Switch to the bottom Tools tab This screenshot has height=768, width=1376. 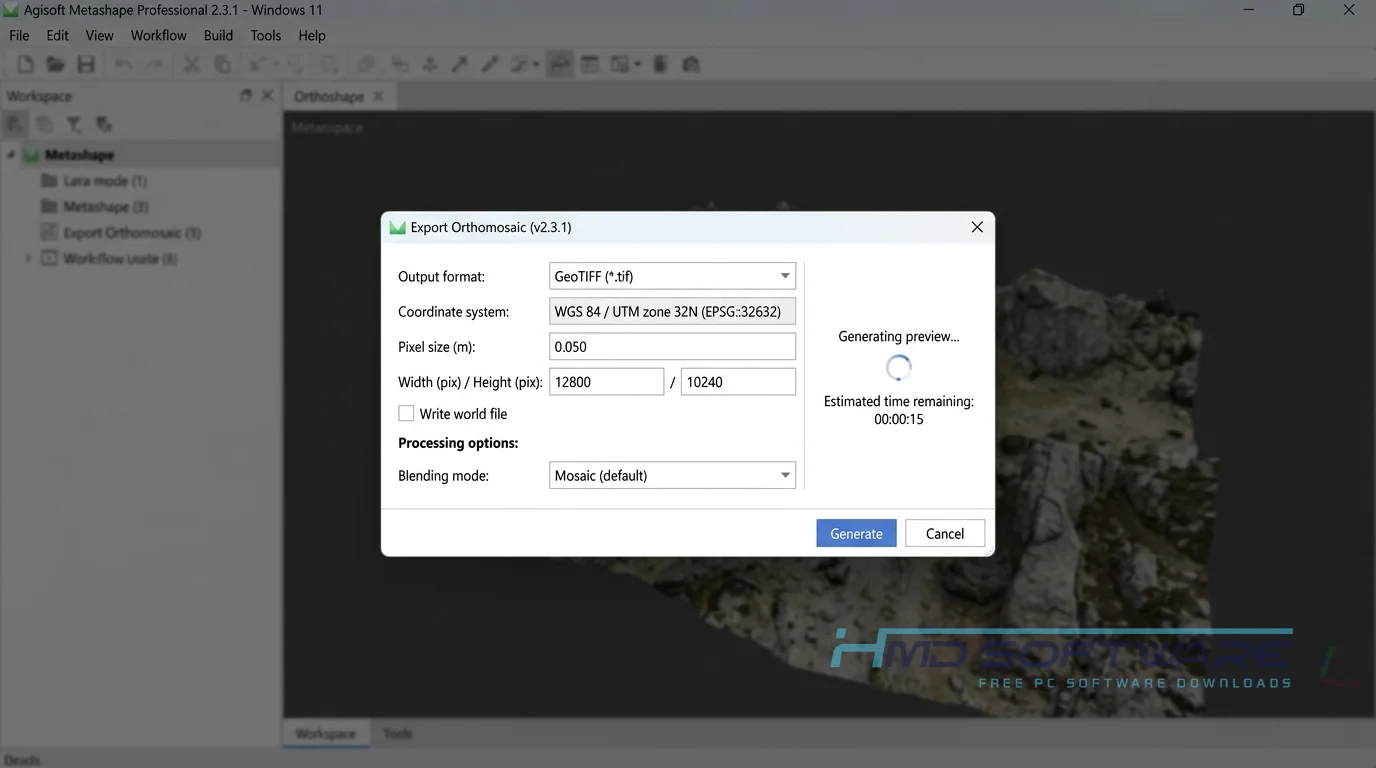398,733
